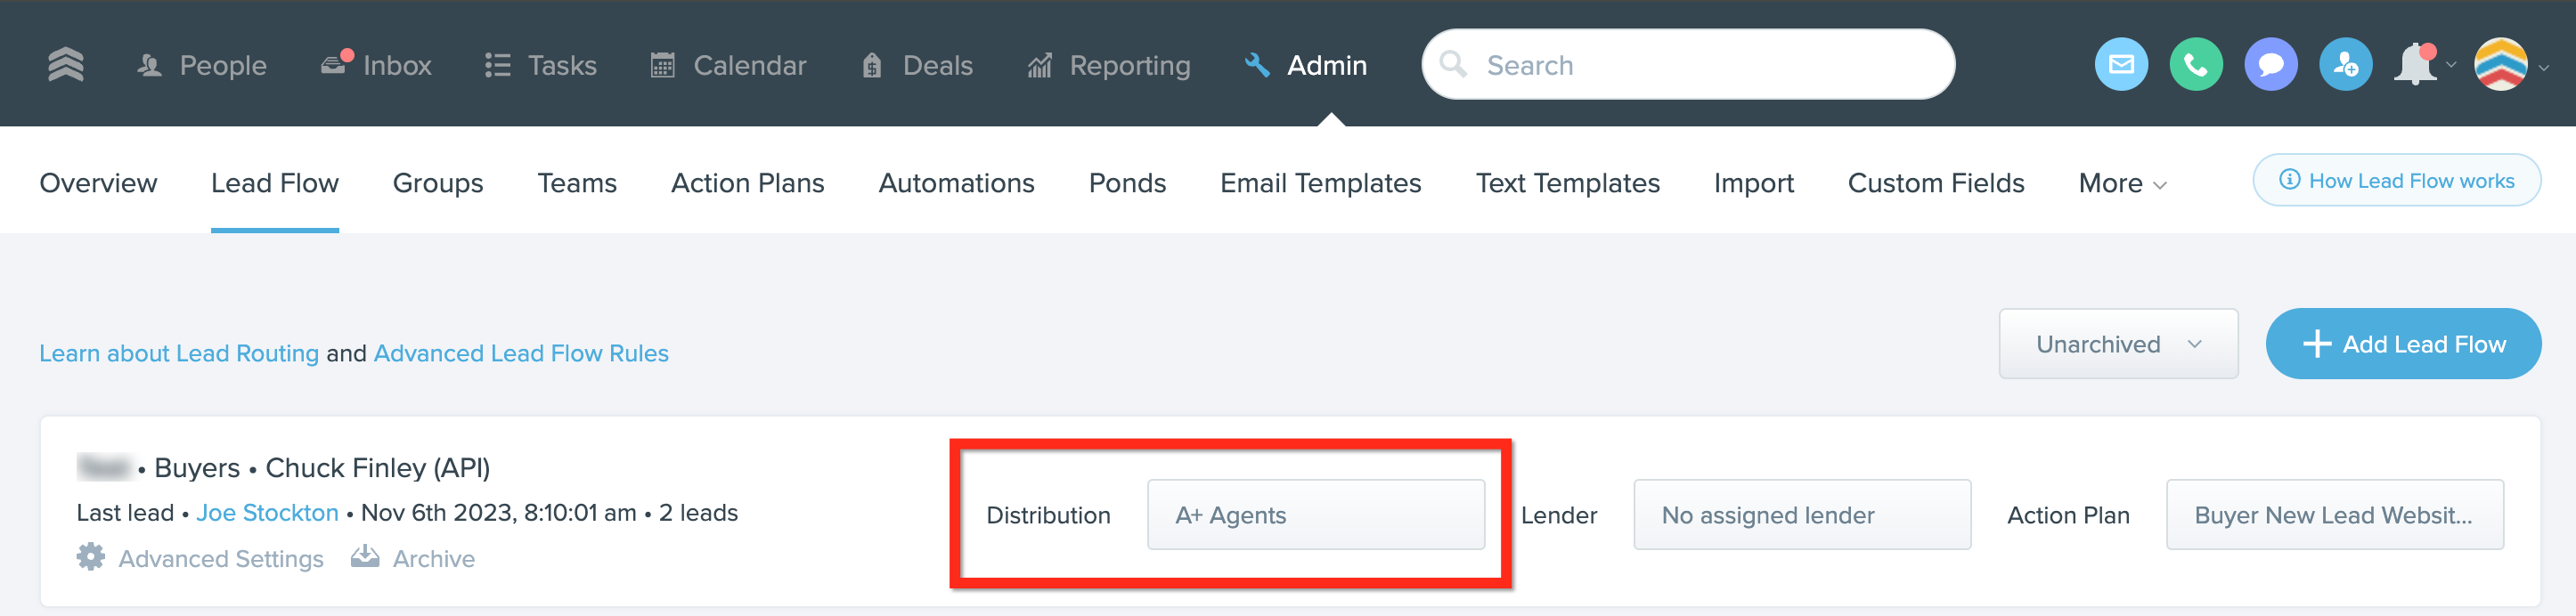2576x616 pixels.
Task: Open the user profile avatar menu
Action: tap(2501, 65)
